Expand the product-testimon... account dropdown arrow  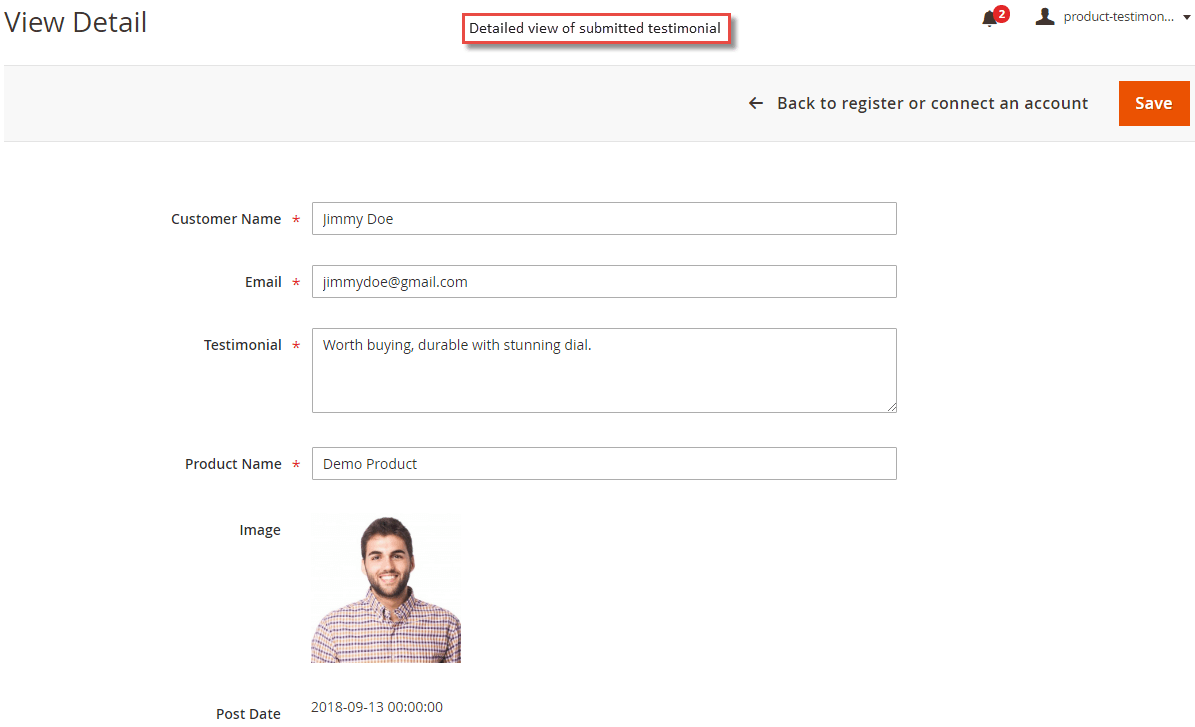click(1187, 18)
